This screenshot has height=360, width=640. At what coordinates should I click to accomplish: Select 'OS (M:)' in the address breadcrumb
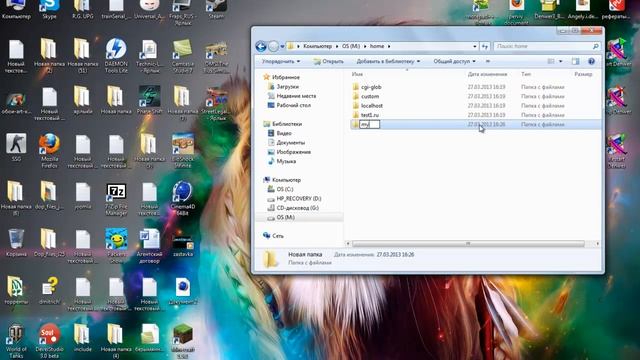coord(351,47)
